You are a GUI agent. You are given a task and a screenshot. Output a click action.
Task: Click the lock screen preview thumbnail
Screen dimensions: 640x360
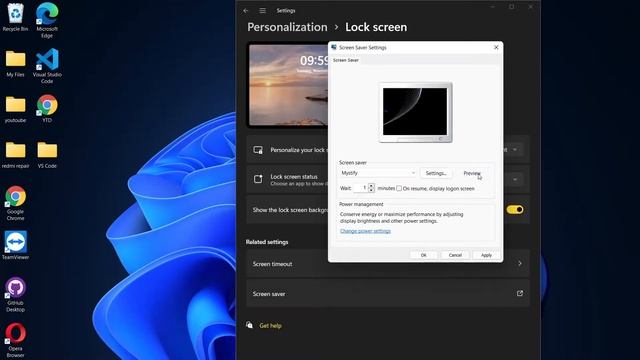[288, 85]
